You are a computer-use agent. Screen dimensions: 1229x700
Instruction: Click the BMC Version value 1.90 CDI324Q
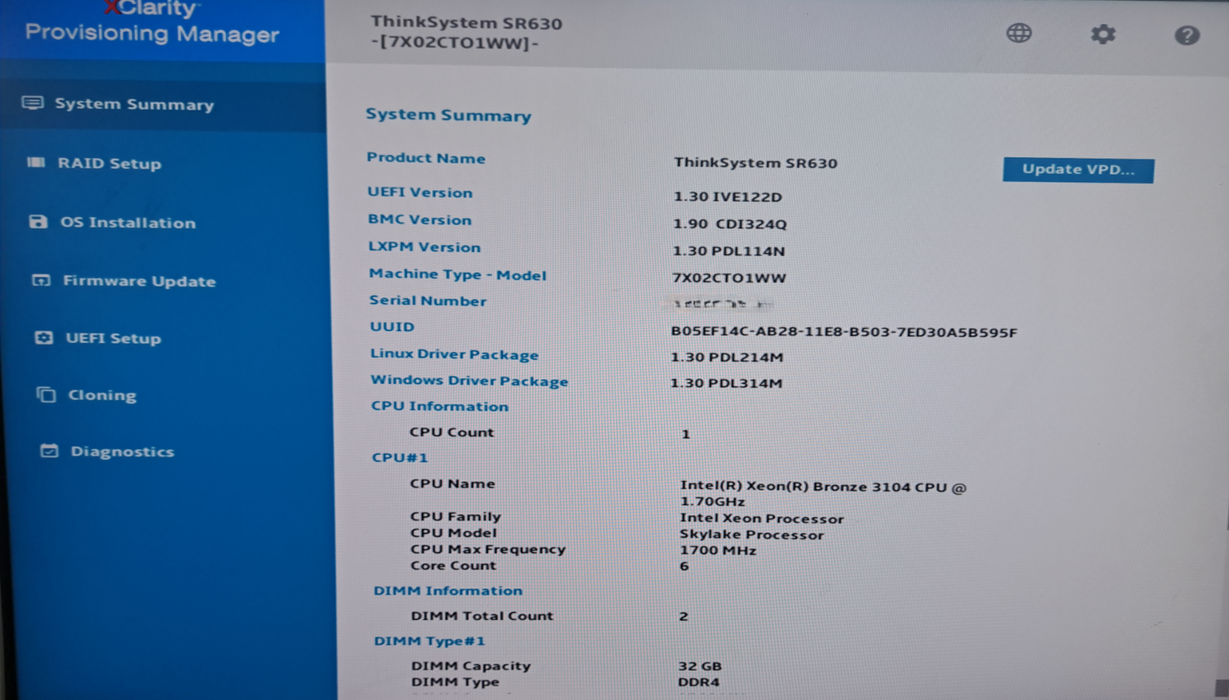730,224
